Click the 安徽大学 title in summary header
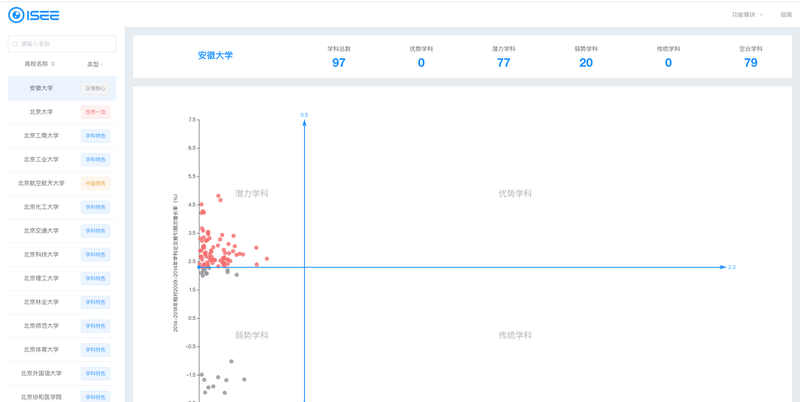 [x=215, y=56]
